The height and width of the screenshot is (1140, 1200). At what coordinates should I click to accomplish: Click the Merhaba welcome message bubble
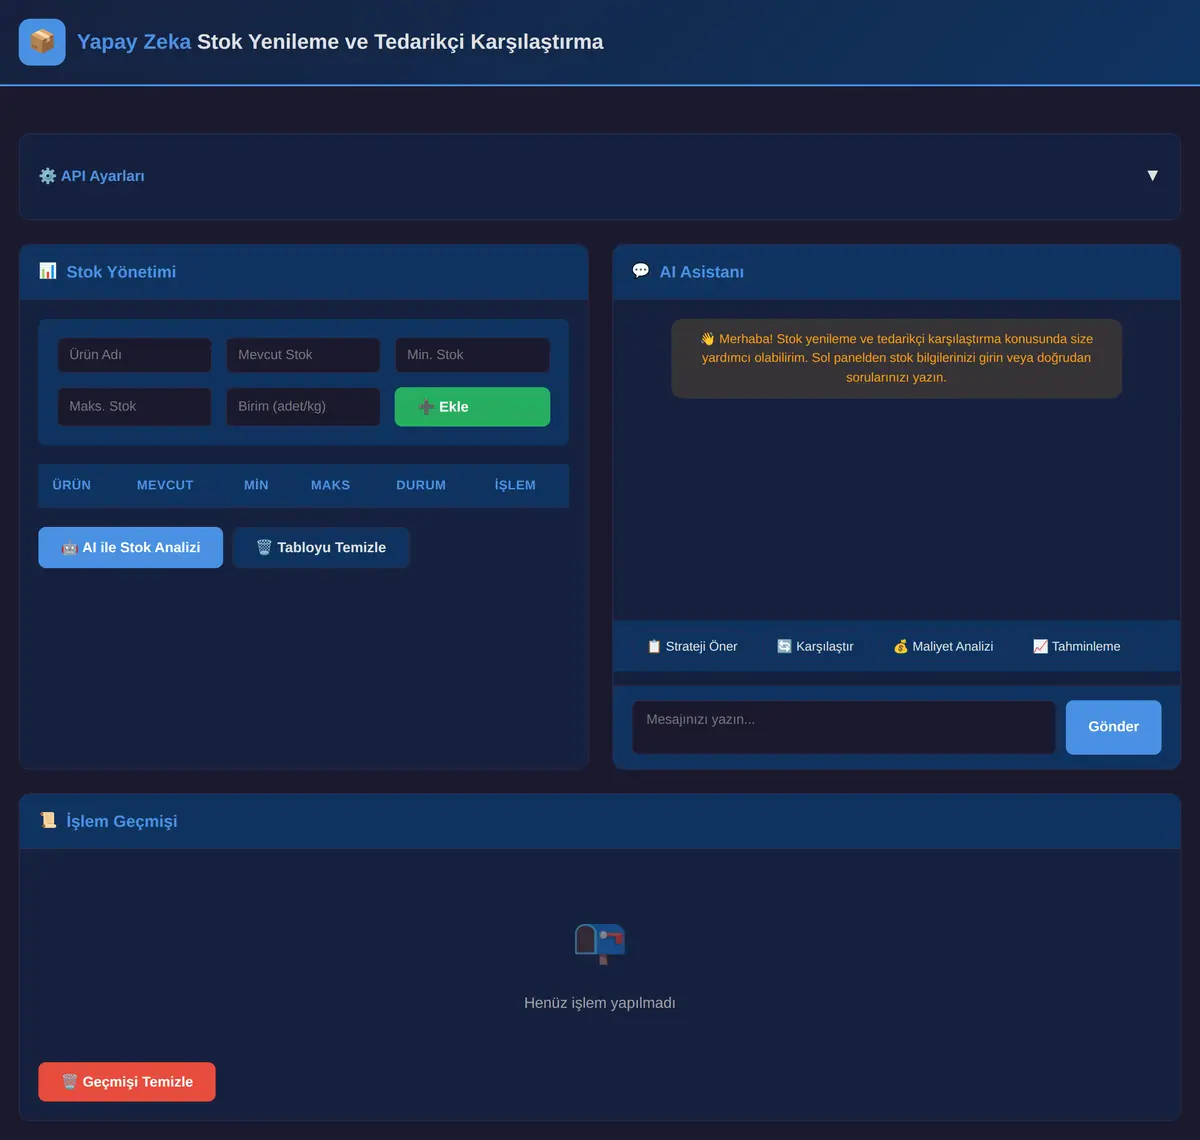(x=896, y=358)
